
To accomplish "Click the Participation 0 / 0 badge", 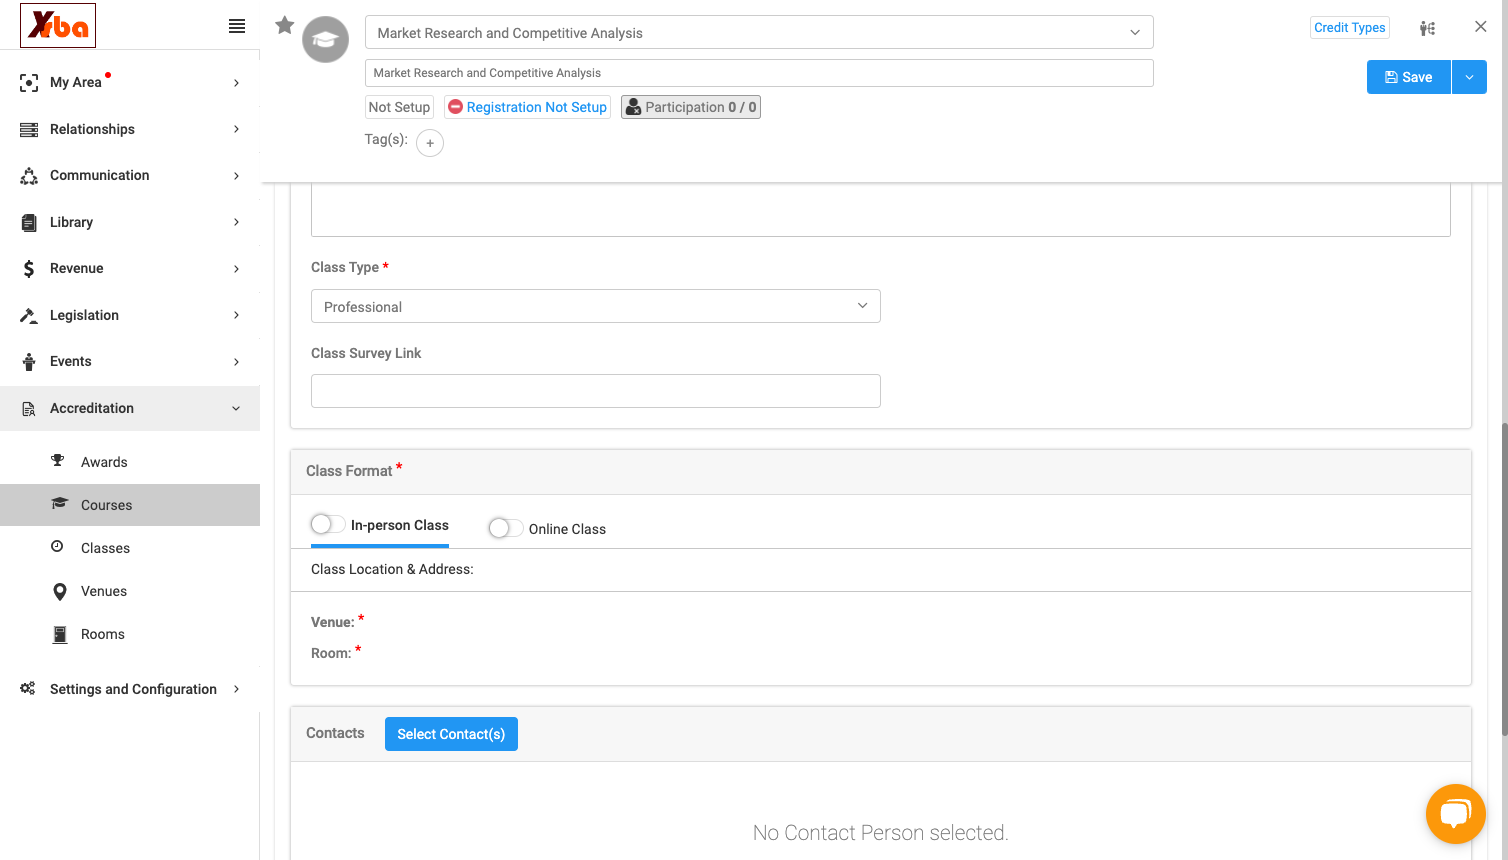I will point(691,107).
